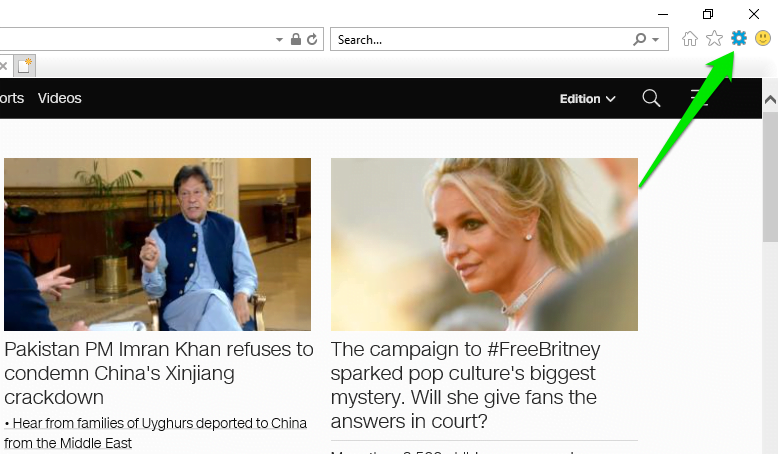Viewport: 778px width, 454px height.
Task: Expand the search provider dropdown arrow
Action: [x=656, y=40]
